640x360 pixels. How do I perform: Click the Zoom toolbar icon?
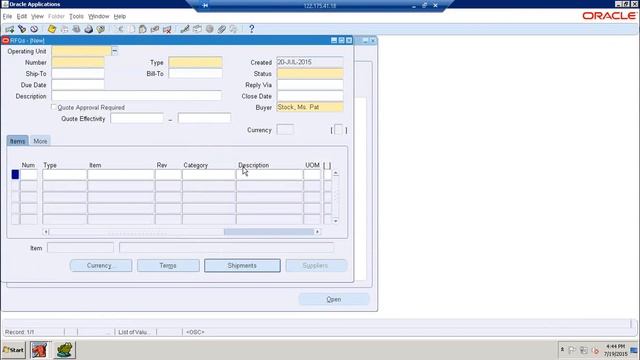pyautogui.click(x=197, y=29)
